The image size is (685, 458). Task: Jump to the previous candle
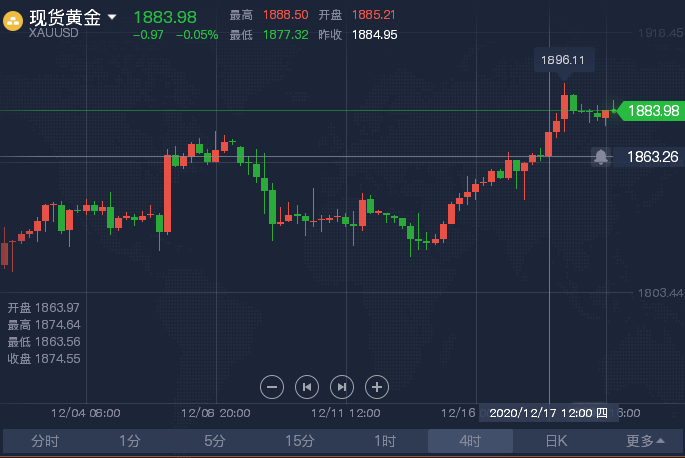tap(307, 387)
